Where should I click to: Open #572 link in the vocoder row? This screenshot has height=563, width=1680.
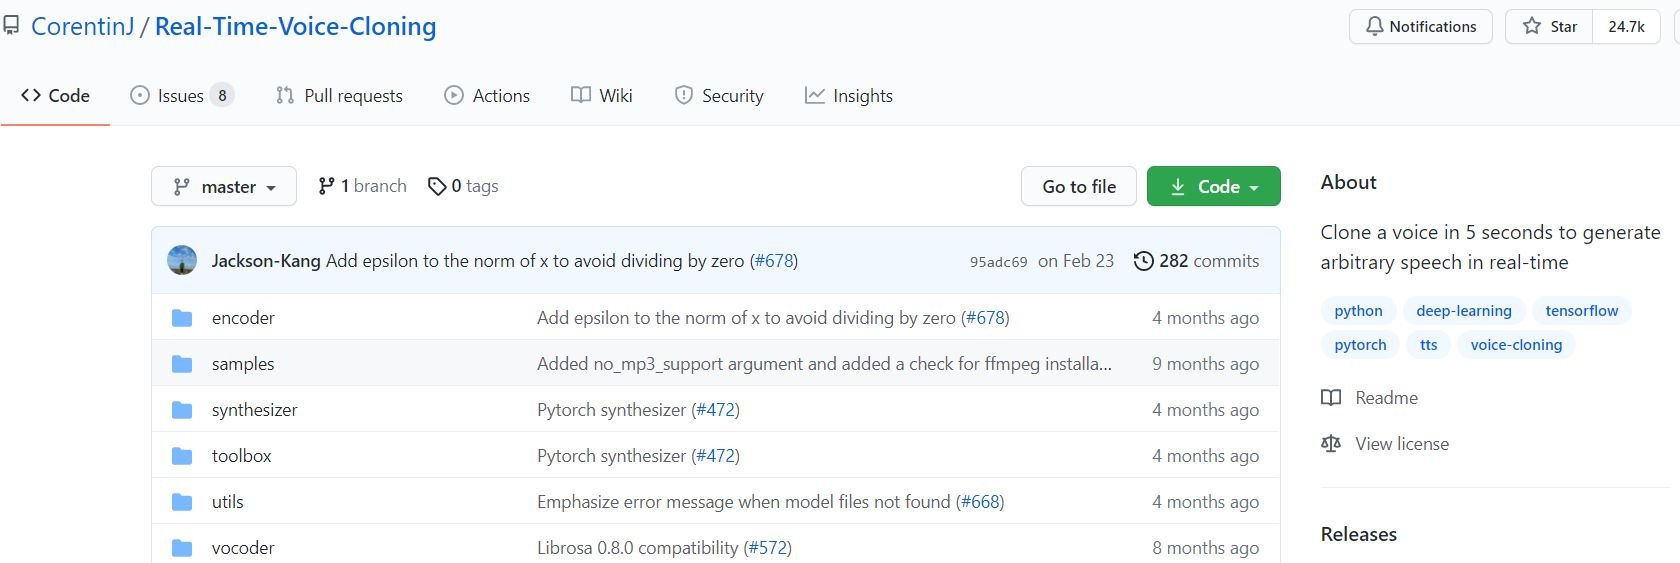768,548
